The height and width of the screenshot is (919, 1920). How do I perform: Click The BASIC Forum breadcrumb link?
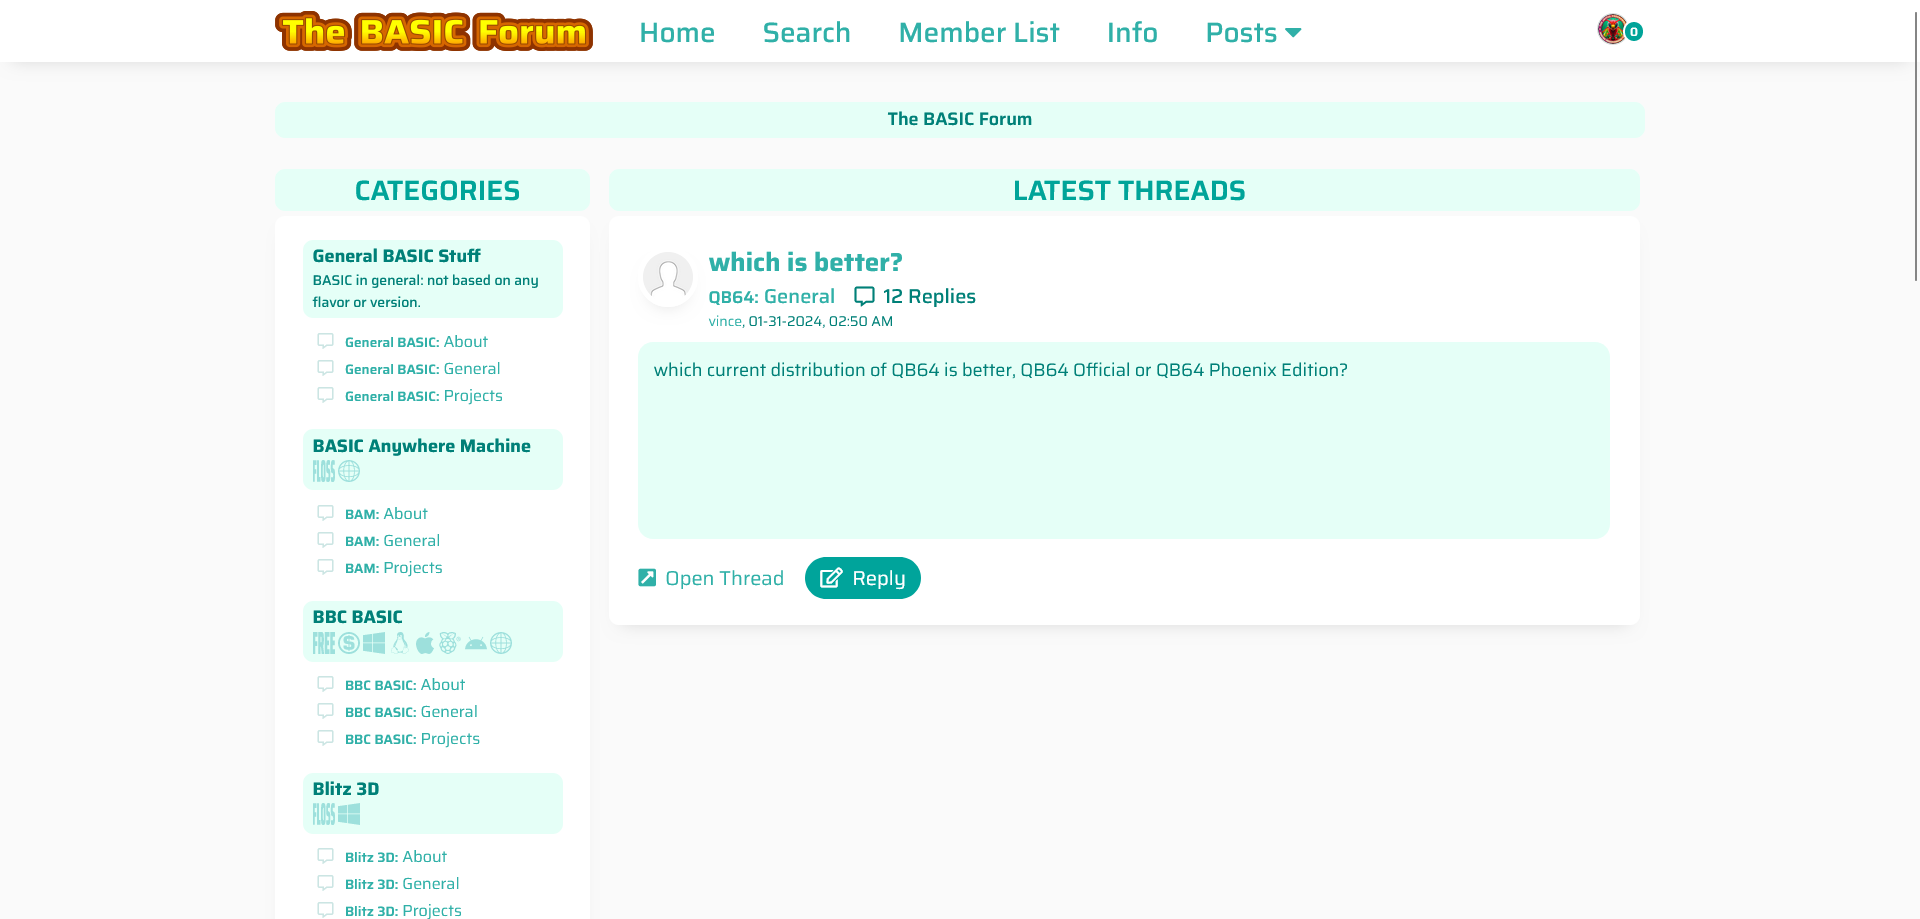(960, 119)
